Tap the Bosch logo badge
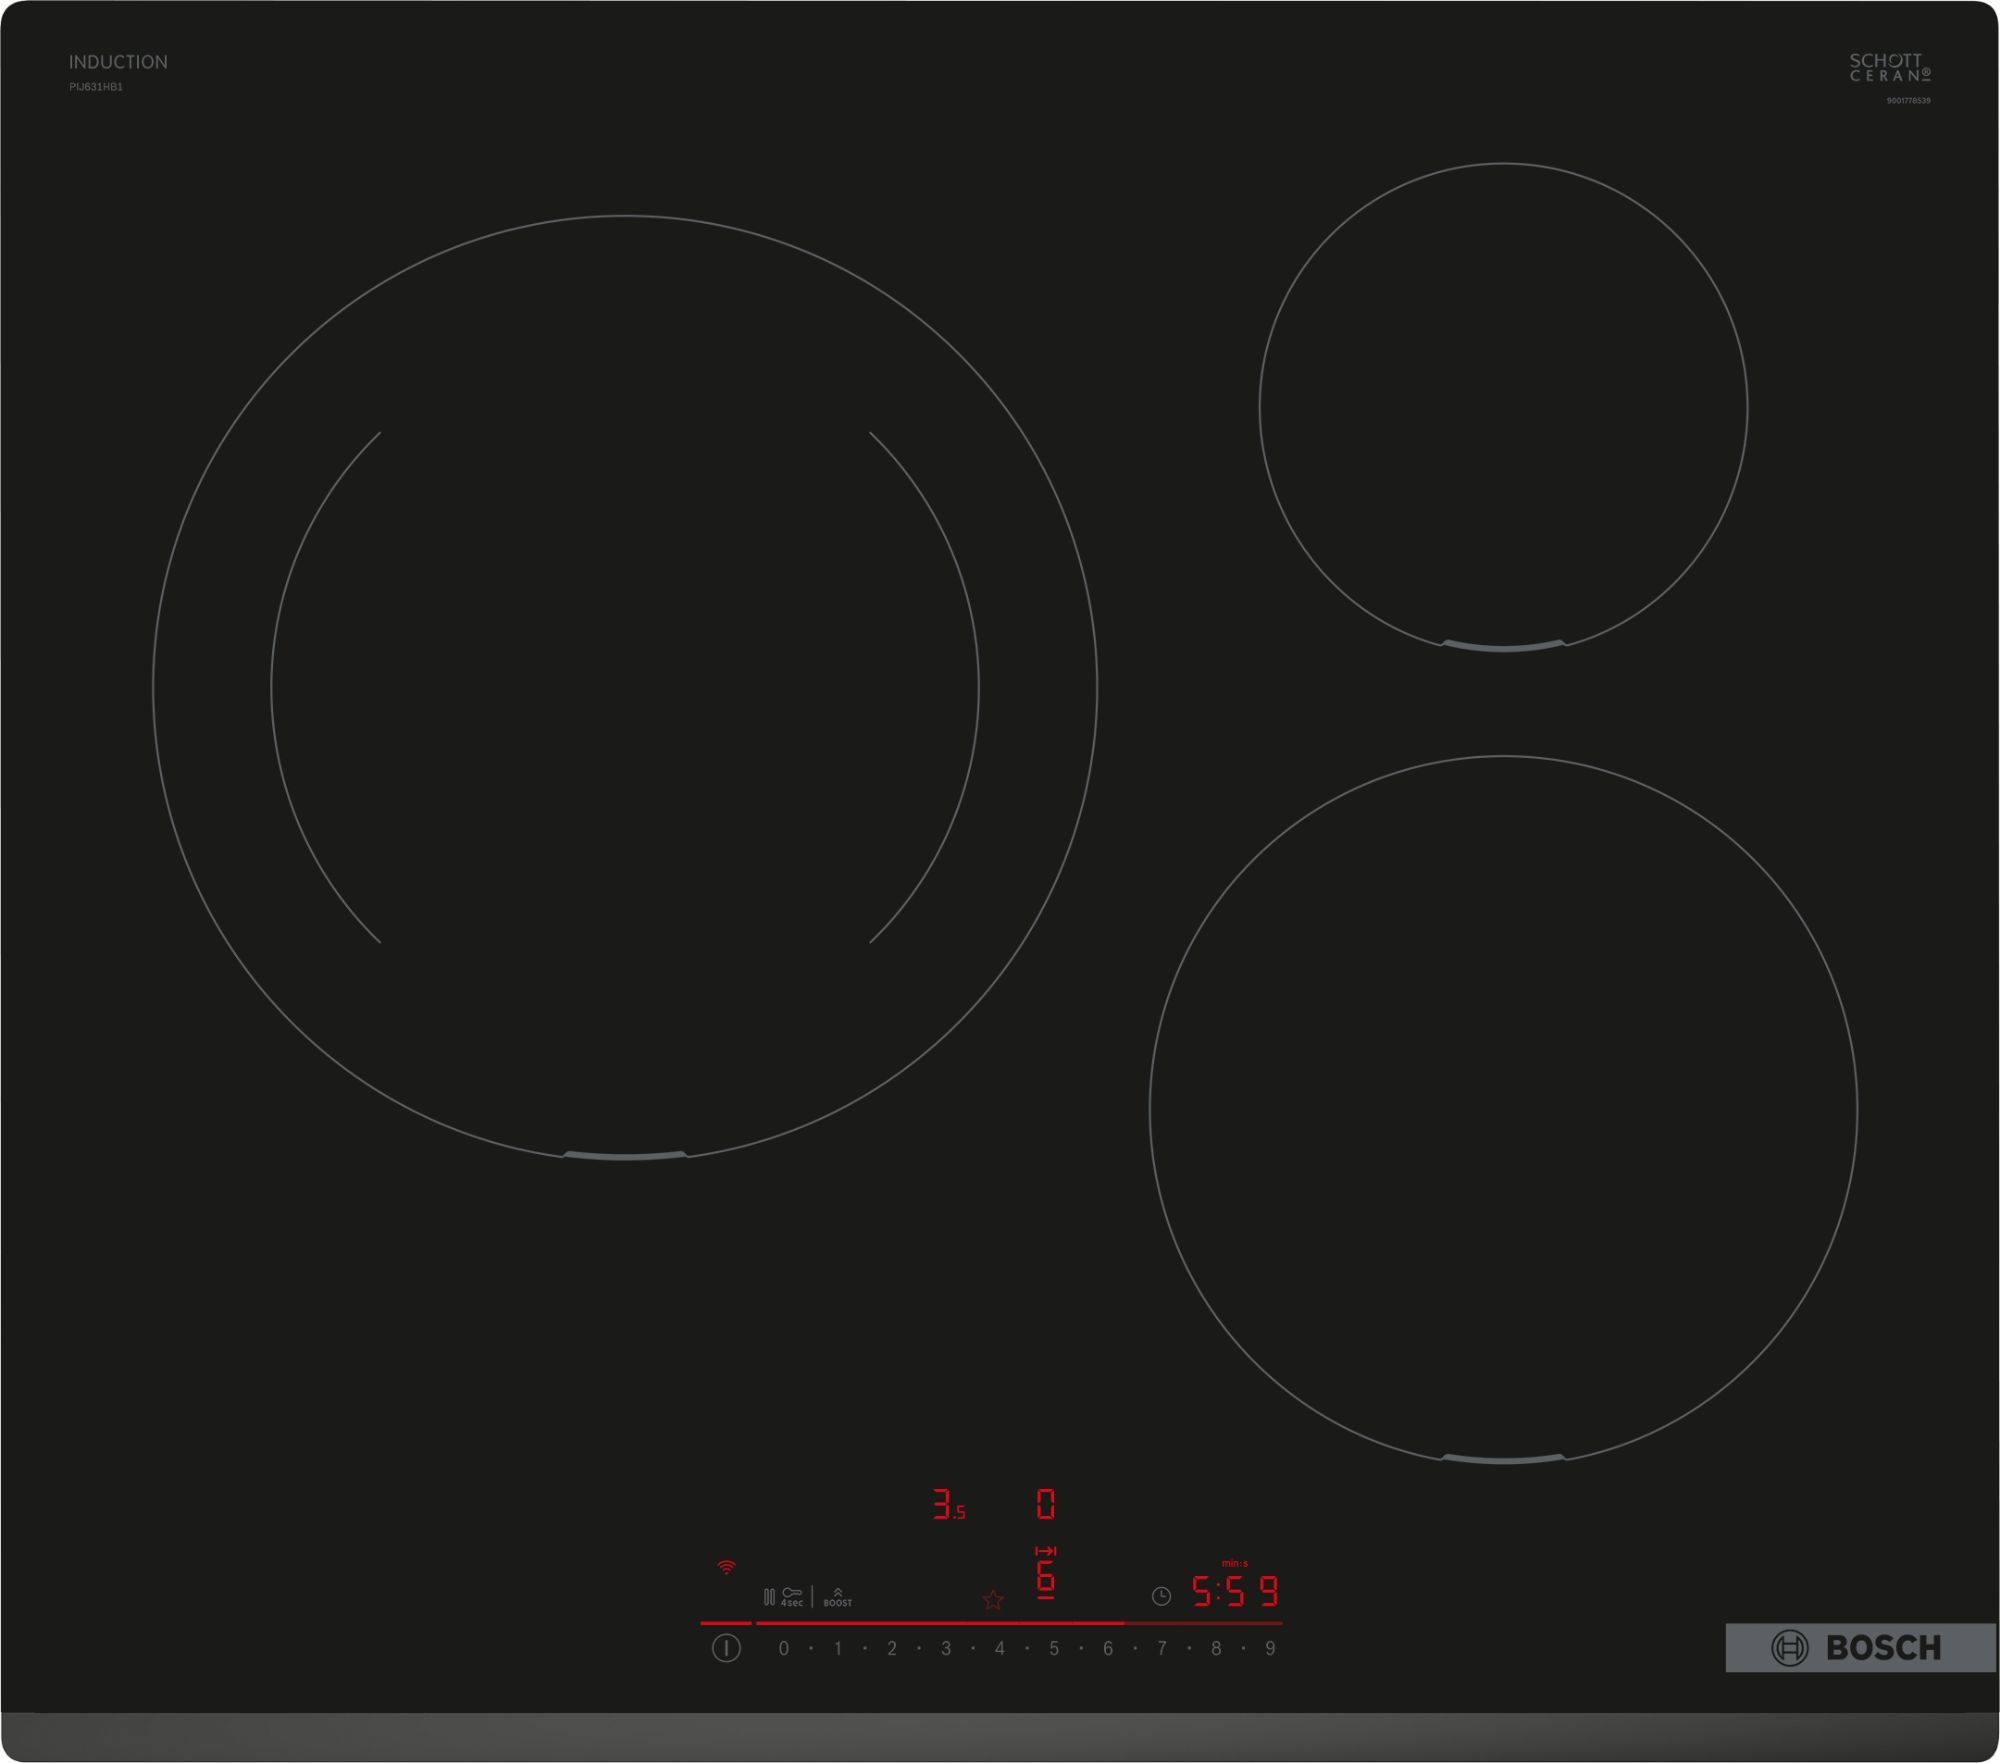Image resolution: width=2000 pixels, height=1763 pixels. [x=1861, y=1647]
